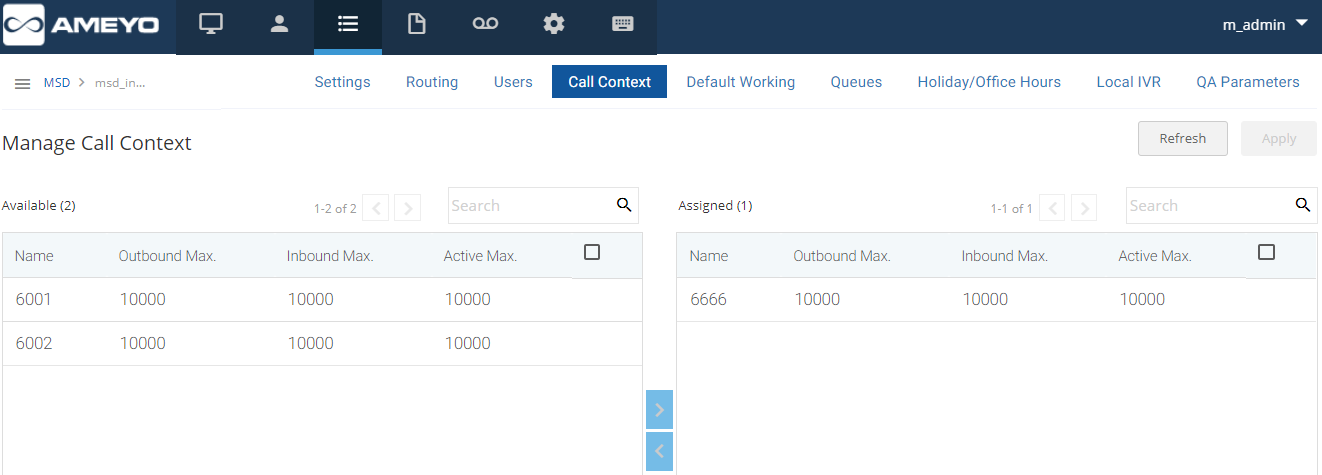Screen dimensions: 1322x475
Task: Open the Users tab
Action: [513, 82]
